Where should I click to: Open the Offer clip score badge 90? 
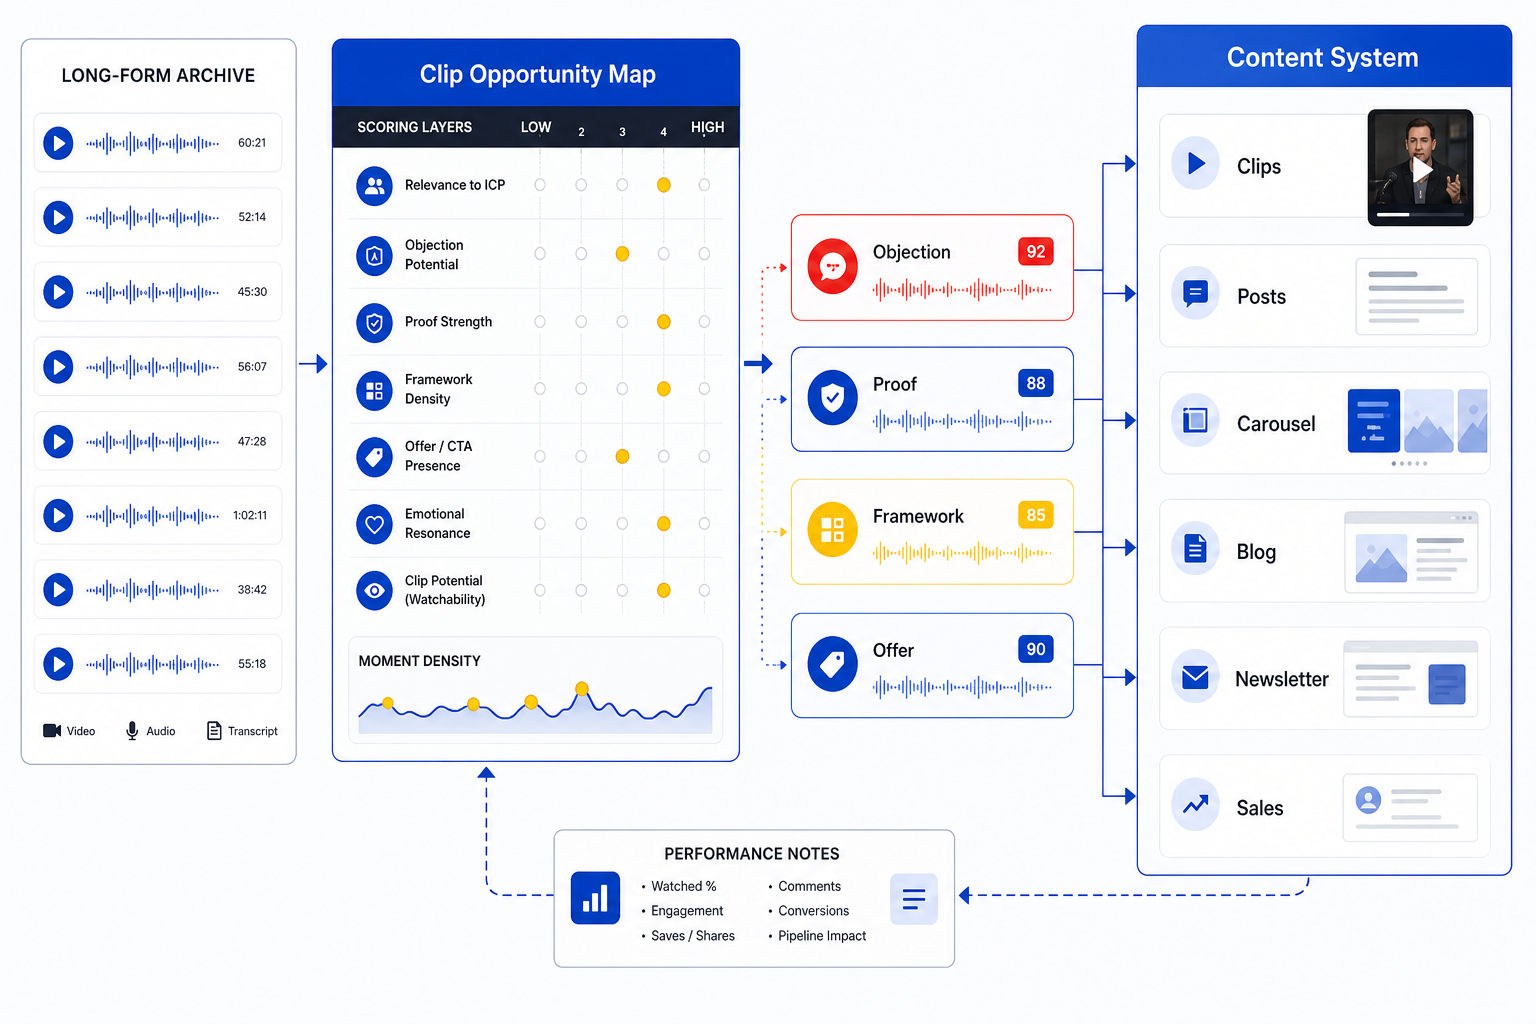click(x=1036, y=649)
